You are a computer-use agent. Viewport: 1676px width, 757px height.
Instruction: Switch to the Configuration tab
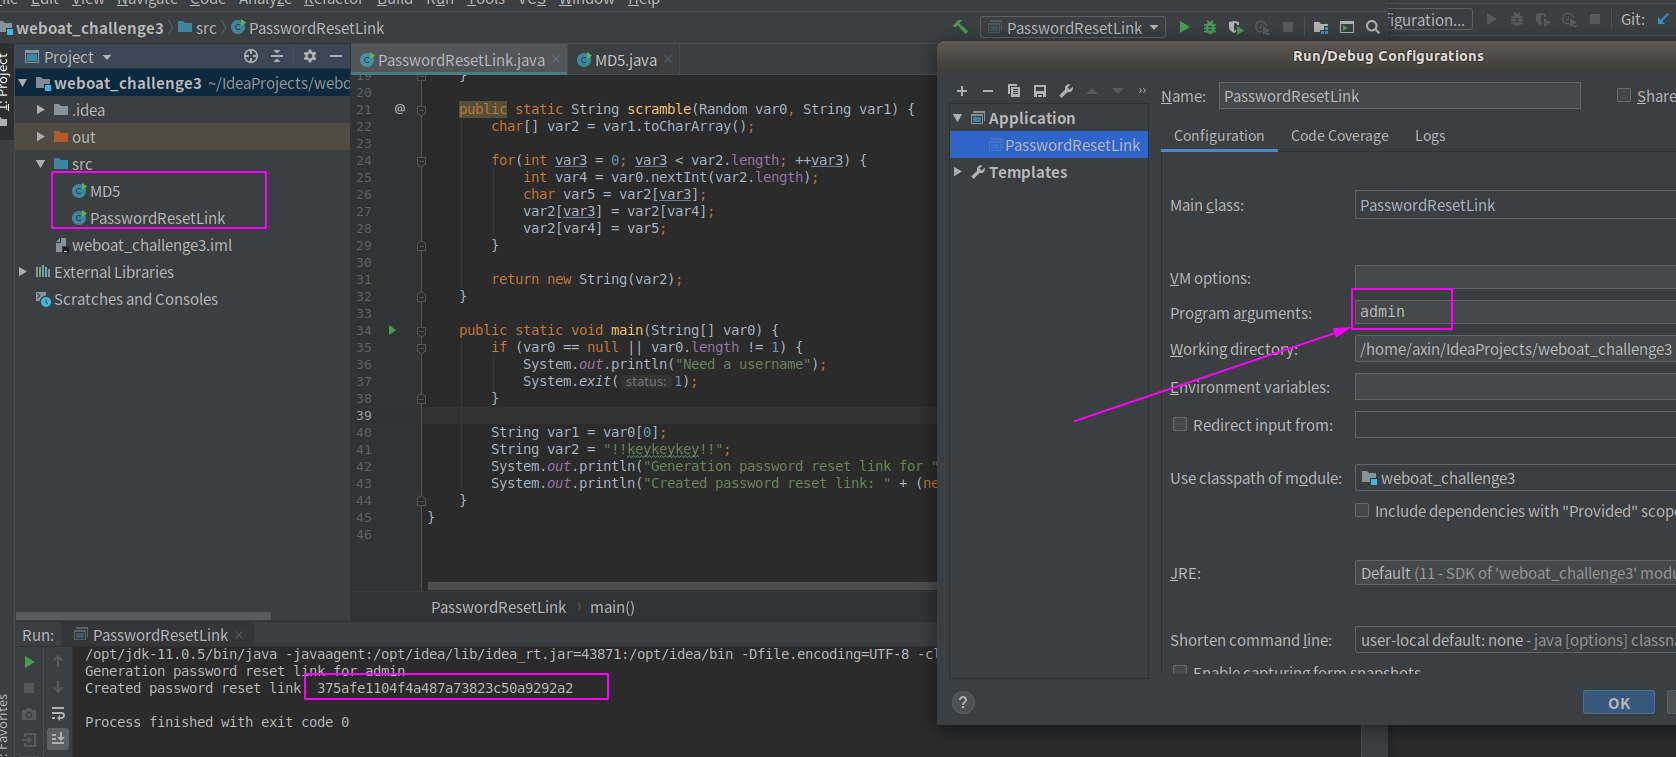coord(1219,136)
